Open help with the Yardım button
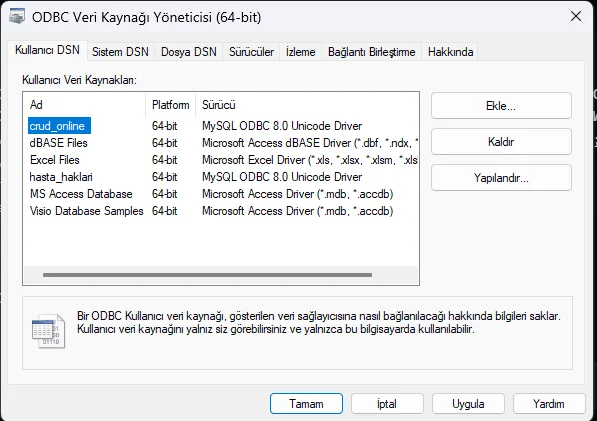The width and height of the screenshot is (597, 421). coord(549,403)
